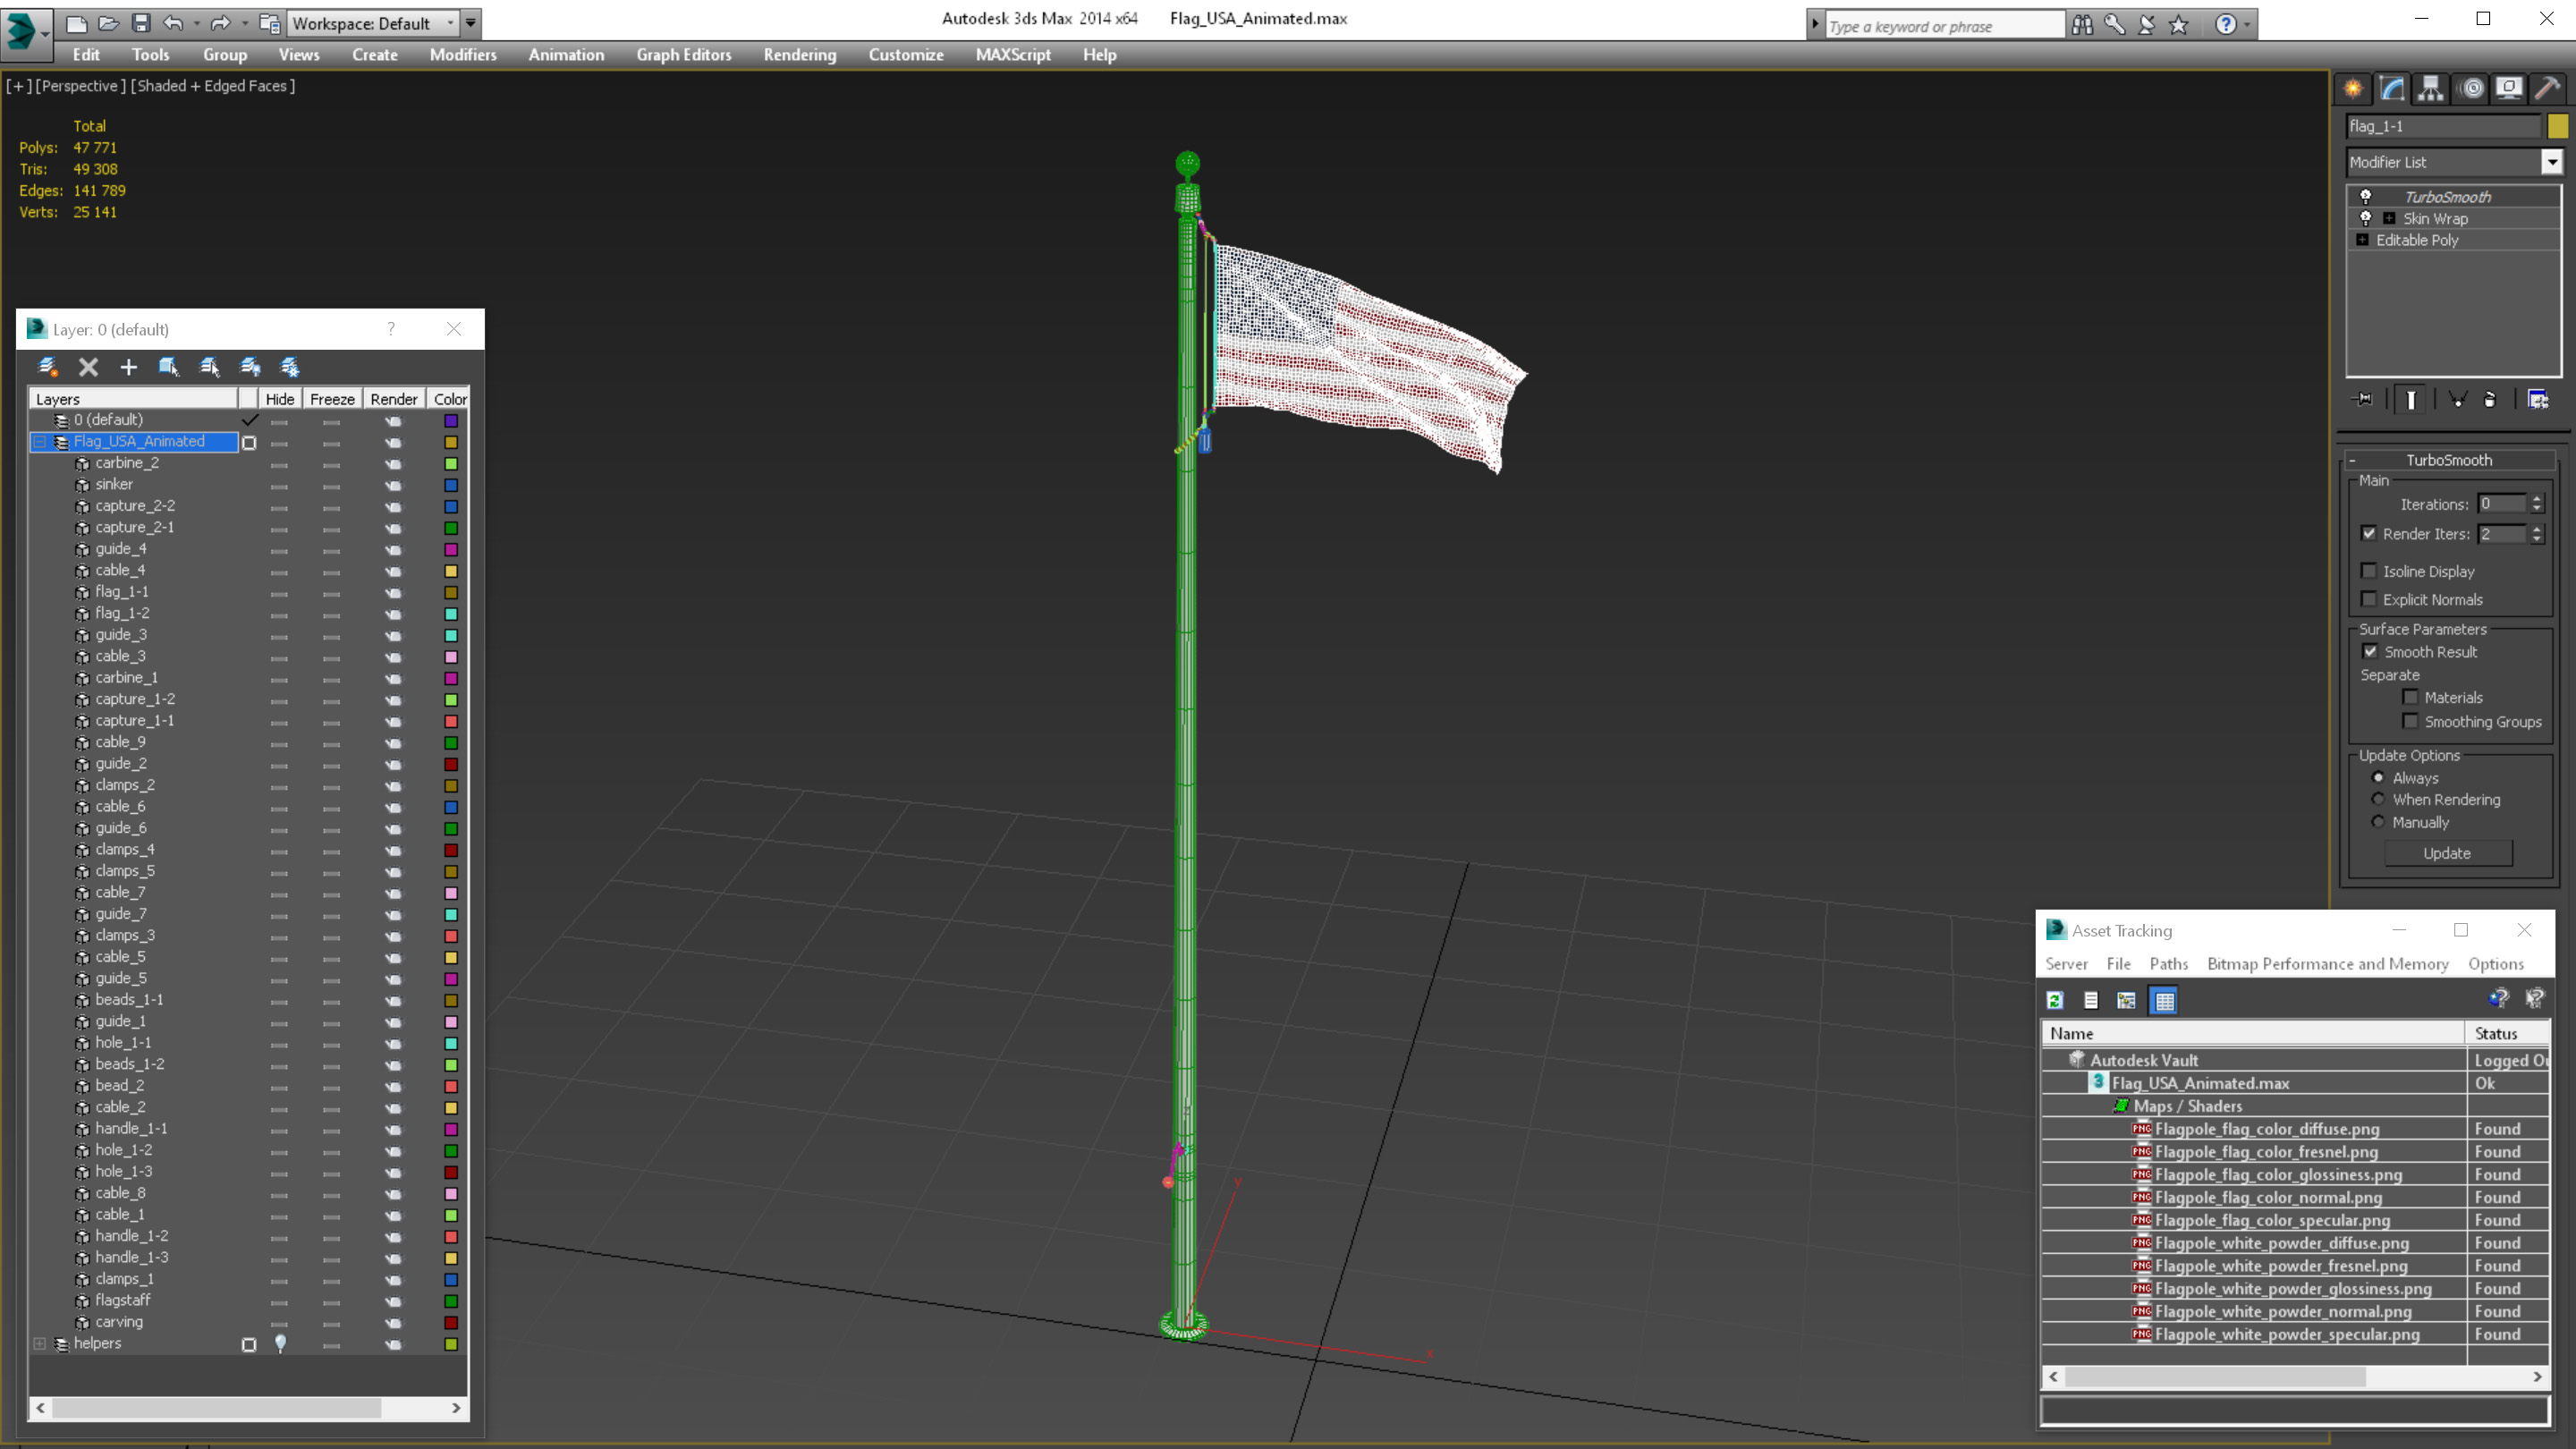The image size is (2576, 1449).
Task: Click Delete layer X icon in Layer dialog
Action: [88, 367]
